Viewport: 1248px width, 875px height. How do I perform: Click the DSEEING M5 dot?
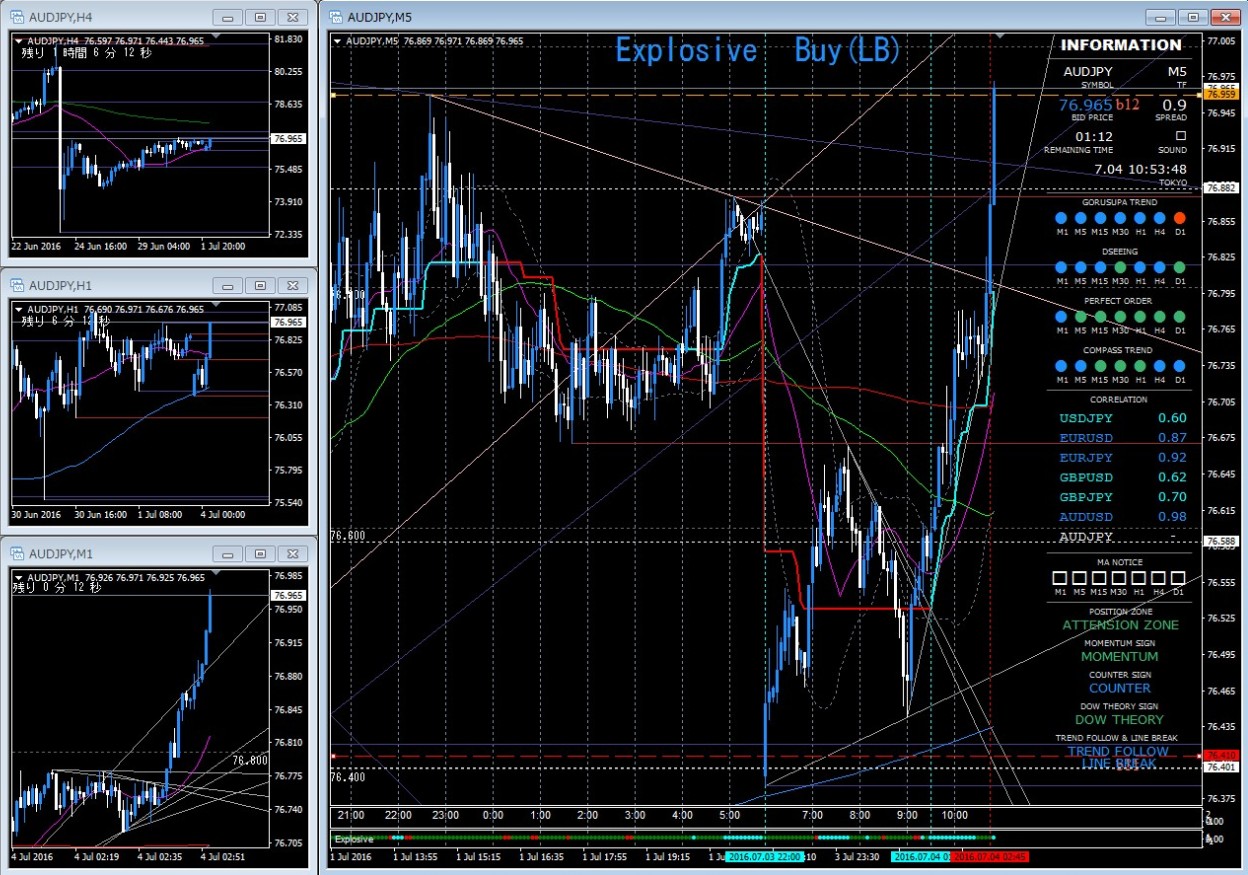point(1081,267)
